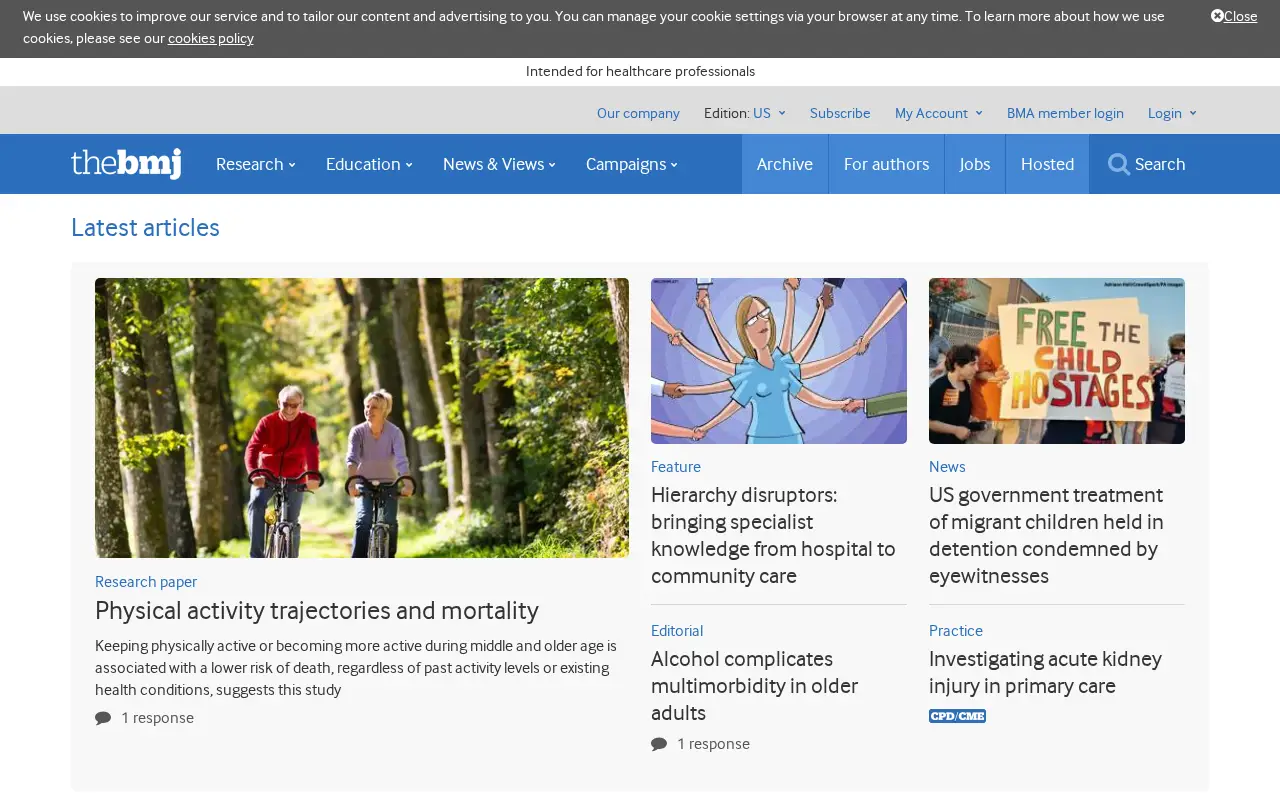
Task: Click the News category label
Action: click(x=947, y=467)
